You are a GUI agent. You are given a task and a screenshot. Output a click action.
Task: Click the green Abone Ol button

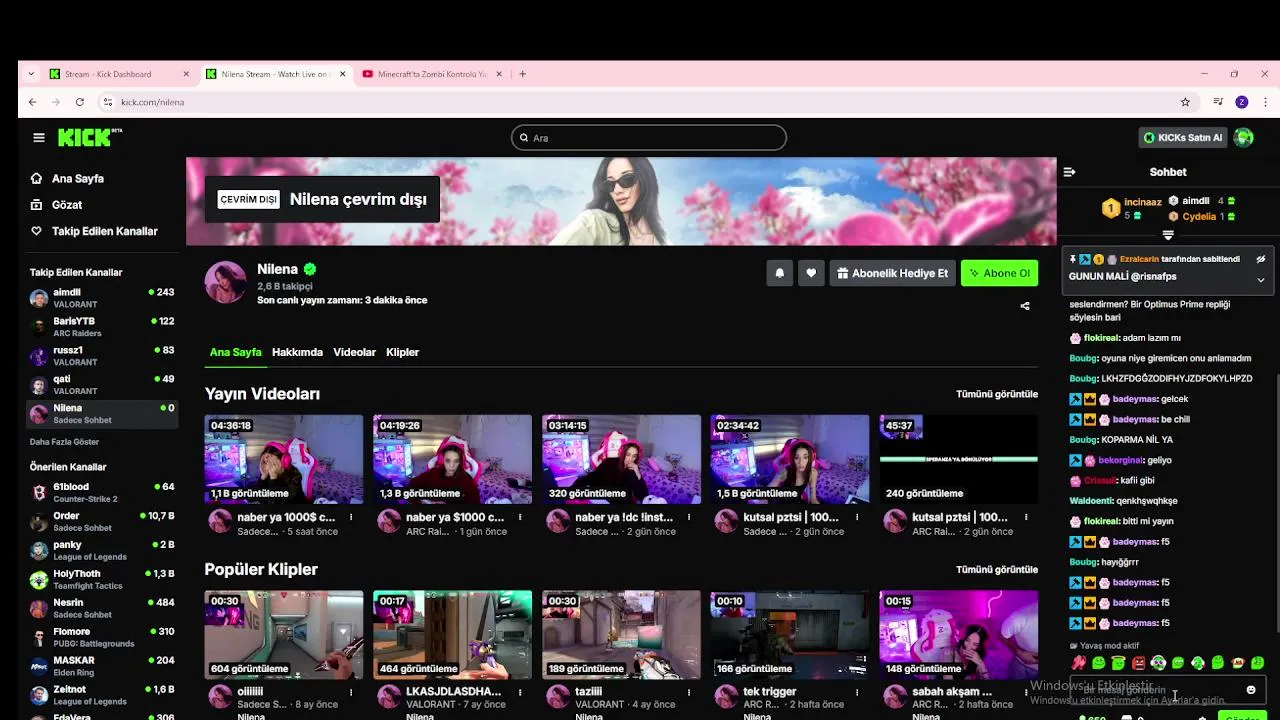click(x=999, y=273)
